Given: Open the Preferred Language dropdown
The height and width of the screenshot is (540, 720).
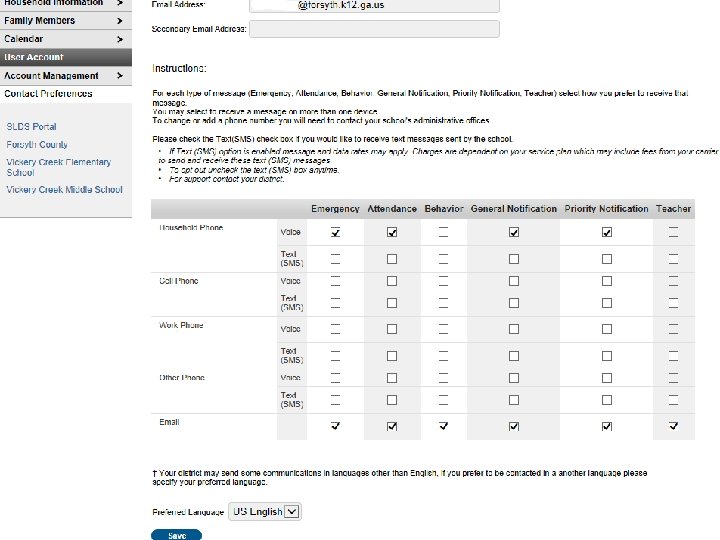Looking at the screenshot, I should click(265, 512).
